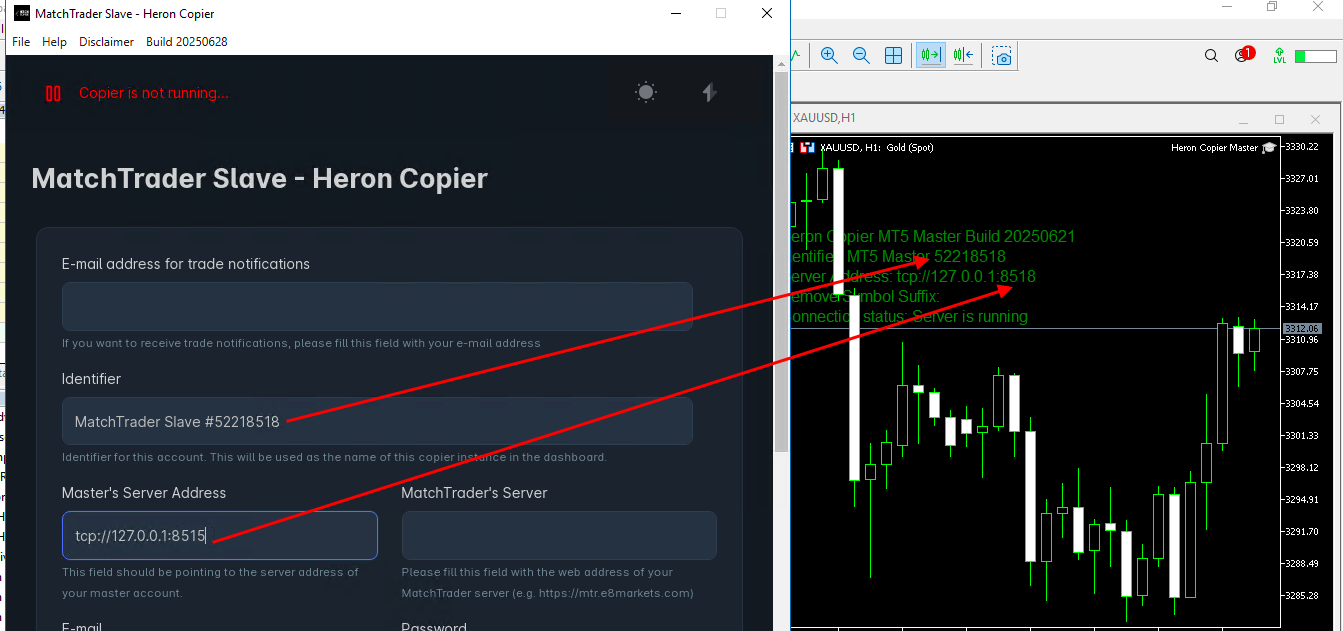The width and height of the screenshot is (1343, 631).
Task: Click the green connection status bar in MT5
Action: (x=1315, y=56)
